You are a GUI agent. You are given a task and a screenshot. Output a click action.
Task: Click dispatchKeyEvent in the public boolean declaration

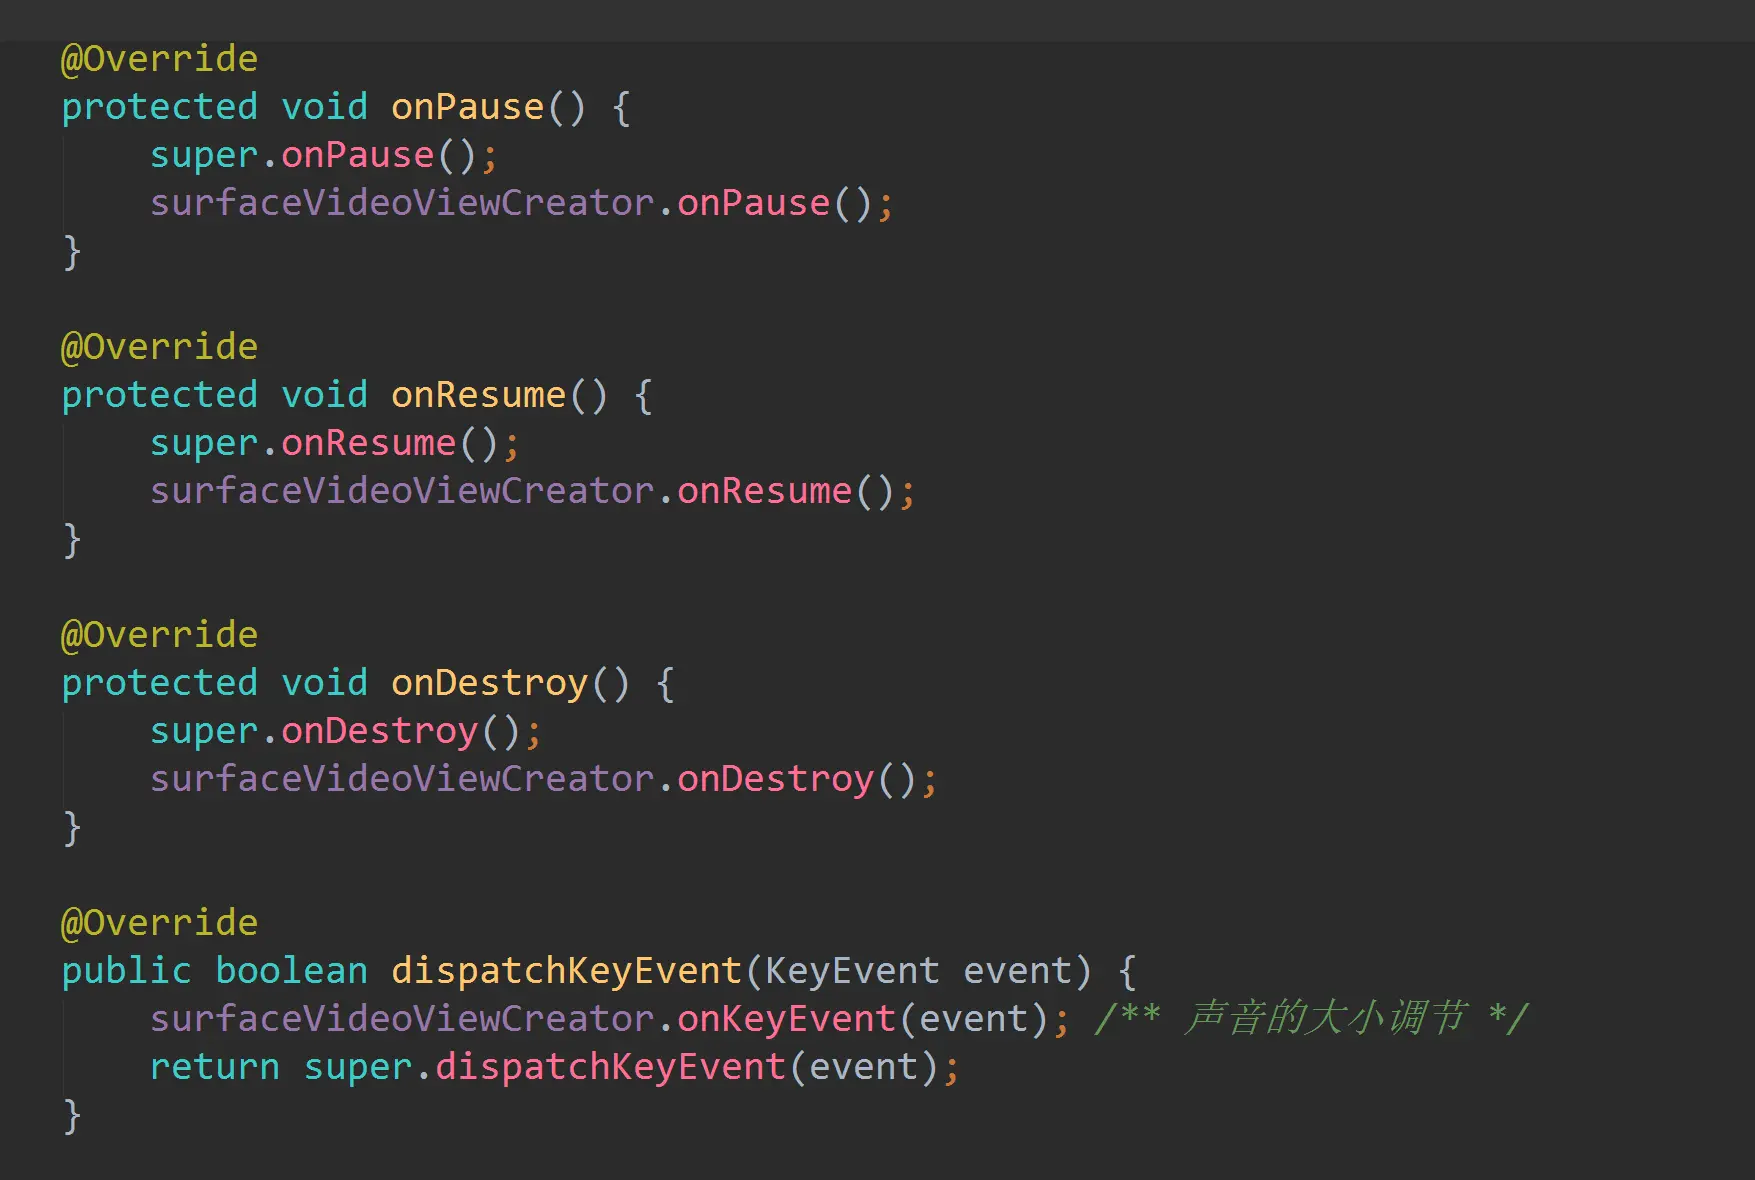click(566, 971)
